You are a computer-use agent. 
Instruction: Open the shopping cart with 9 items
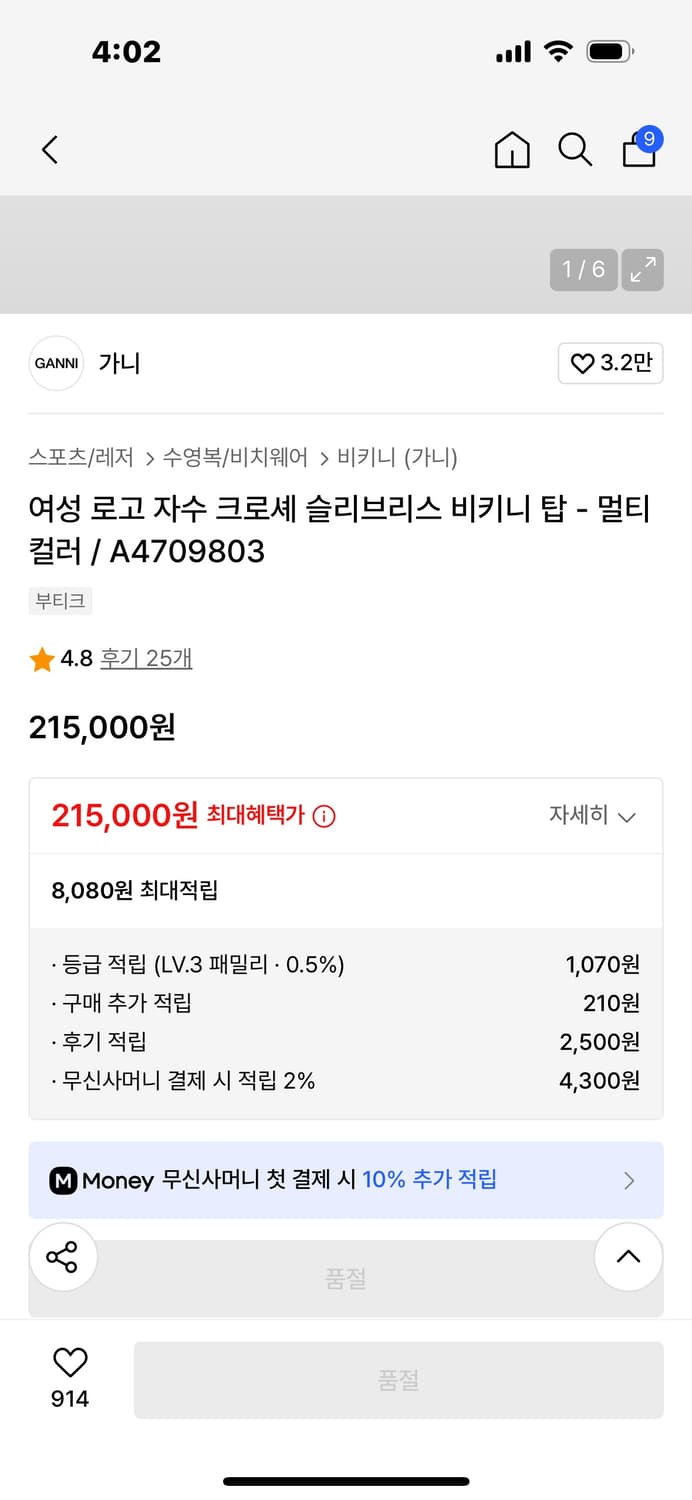pyautogui.click(x=639, y=152)
